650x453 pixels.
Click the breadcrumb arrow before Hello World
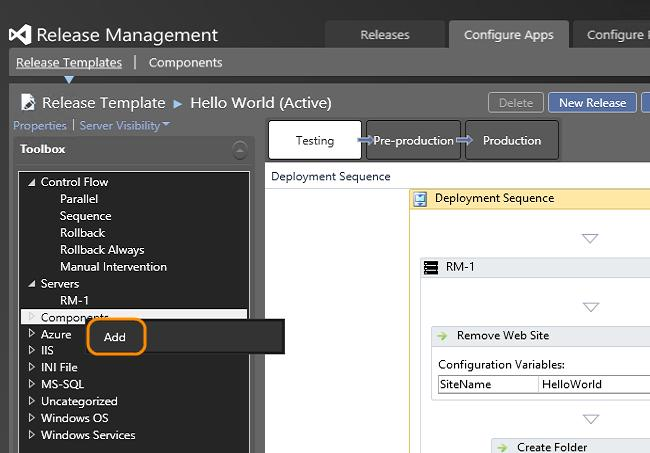tap(178, 102)
